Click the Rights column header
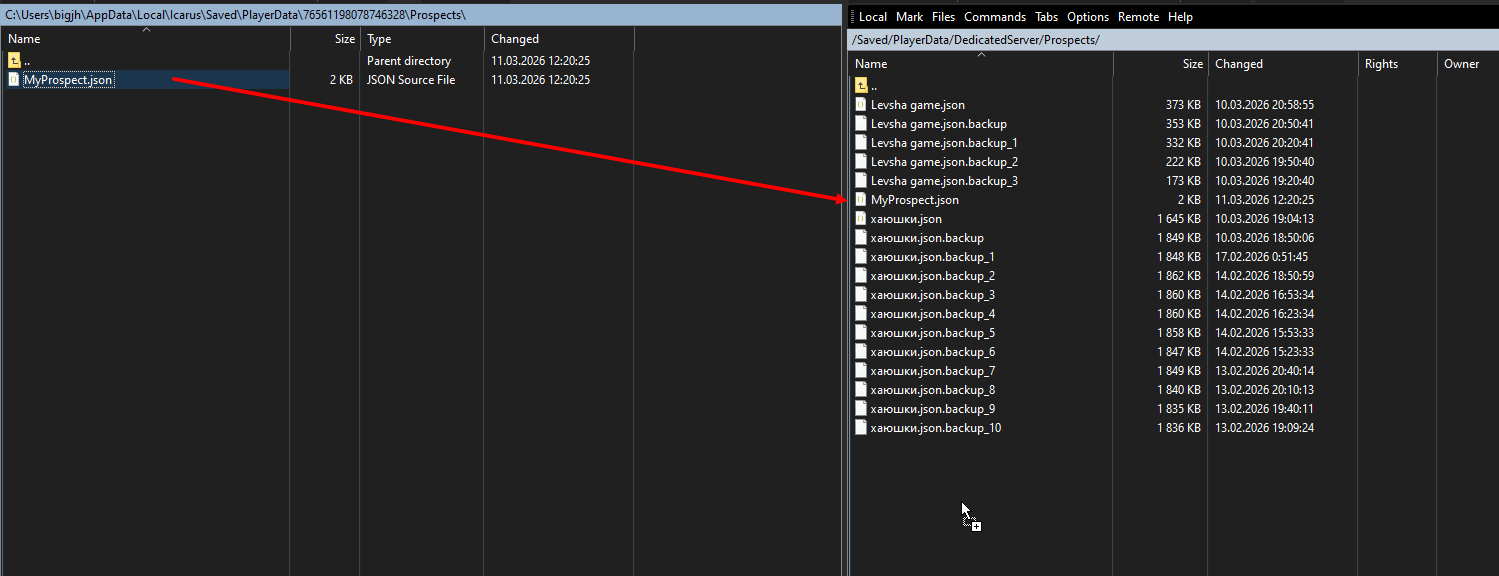Screen dimensions: 1499x576 point(1381,64)
